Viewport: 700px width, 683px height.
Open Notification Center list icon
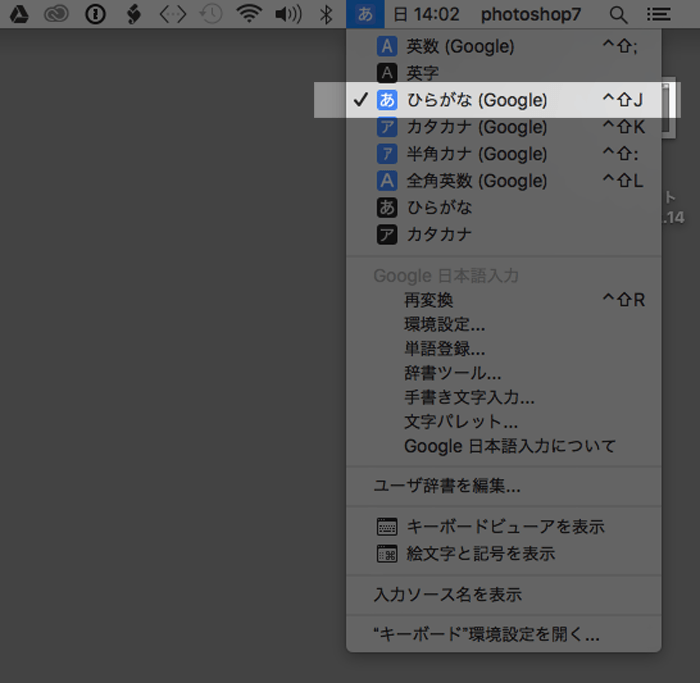[658, 14]
